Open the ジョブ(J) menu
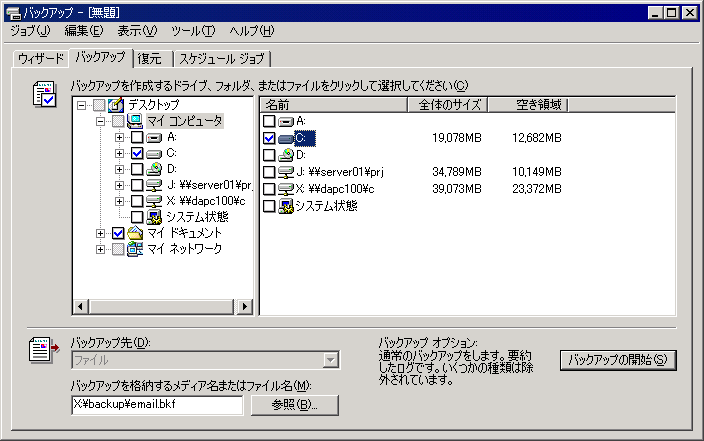 [x=31, y=31]
